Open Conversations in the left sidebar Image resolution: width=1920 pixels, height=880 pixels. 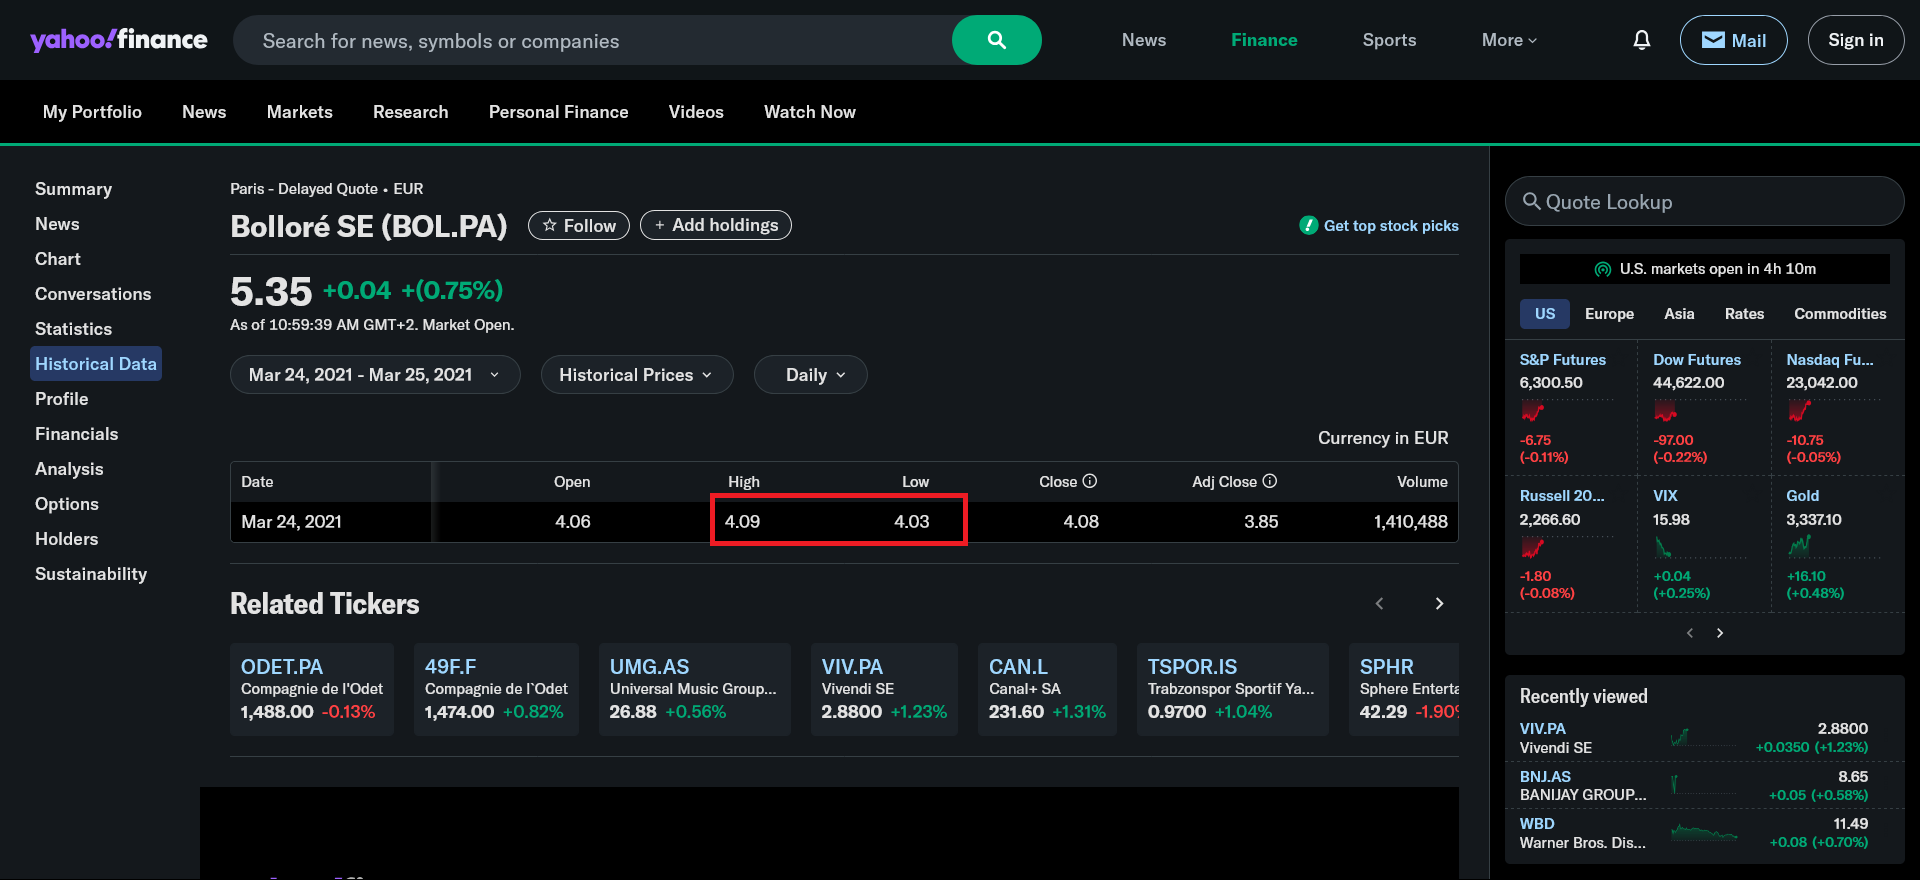point(93,294)
